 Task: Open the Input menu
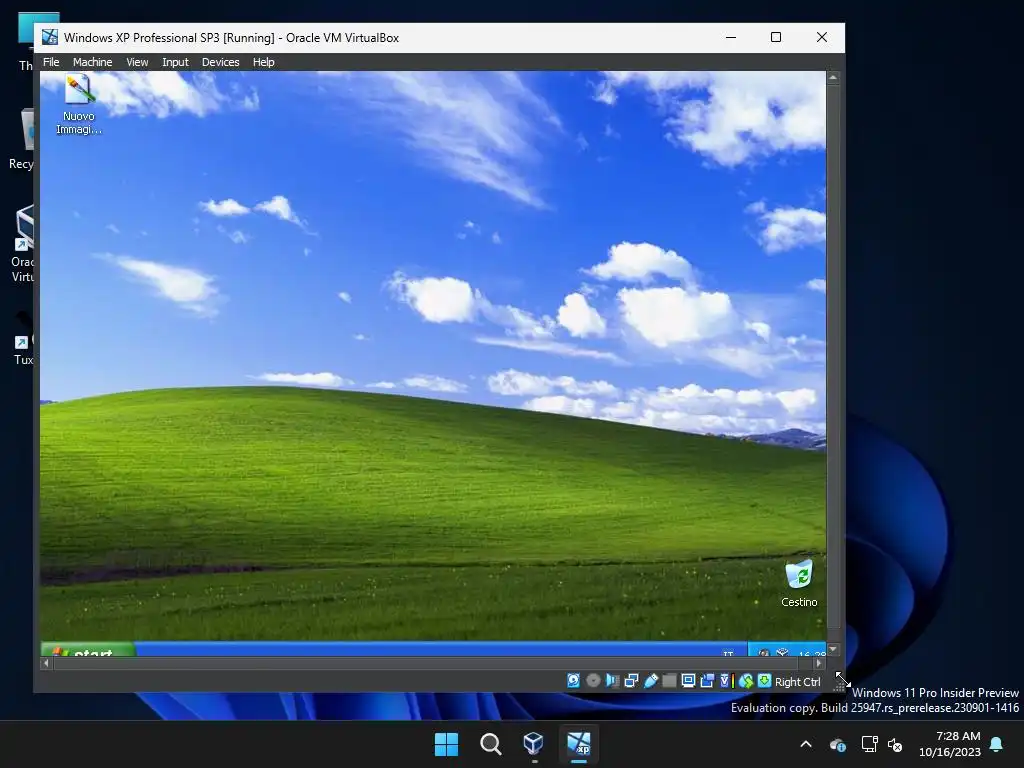[x=175, y=62]
